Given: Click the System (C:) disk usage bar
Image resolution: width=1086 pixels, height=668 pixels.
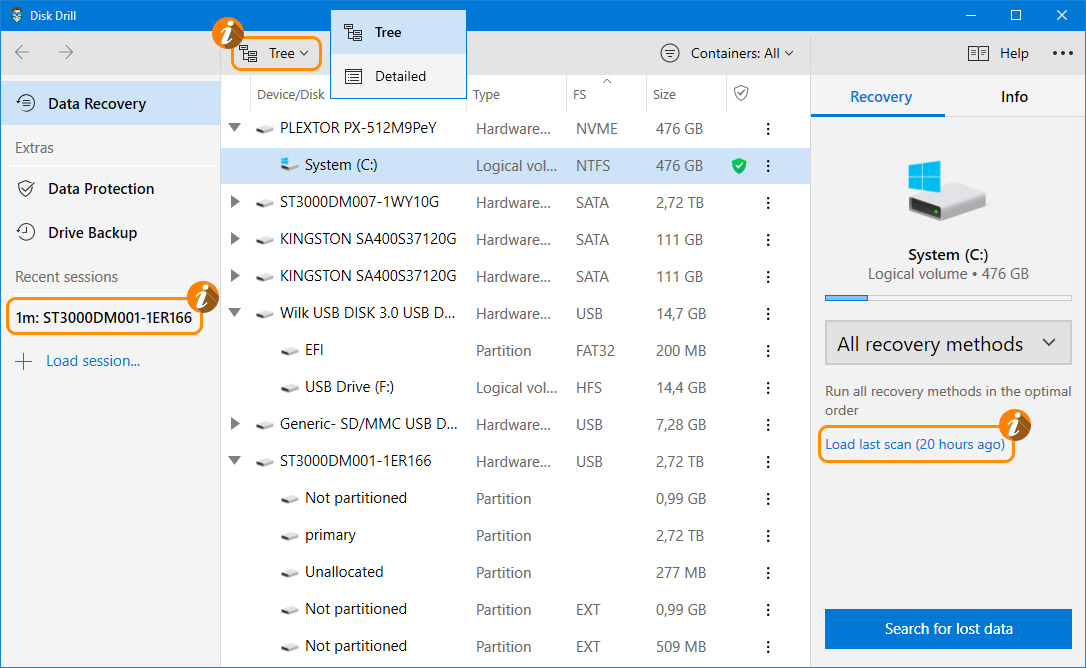Looking at the screenshot, I should (x=947, y=298).
